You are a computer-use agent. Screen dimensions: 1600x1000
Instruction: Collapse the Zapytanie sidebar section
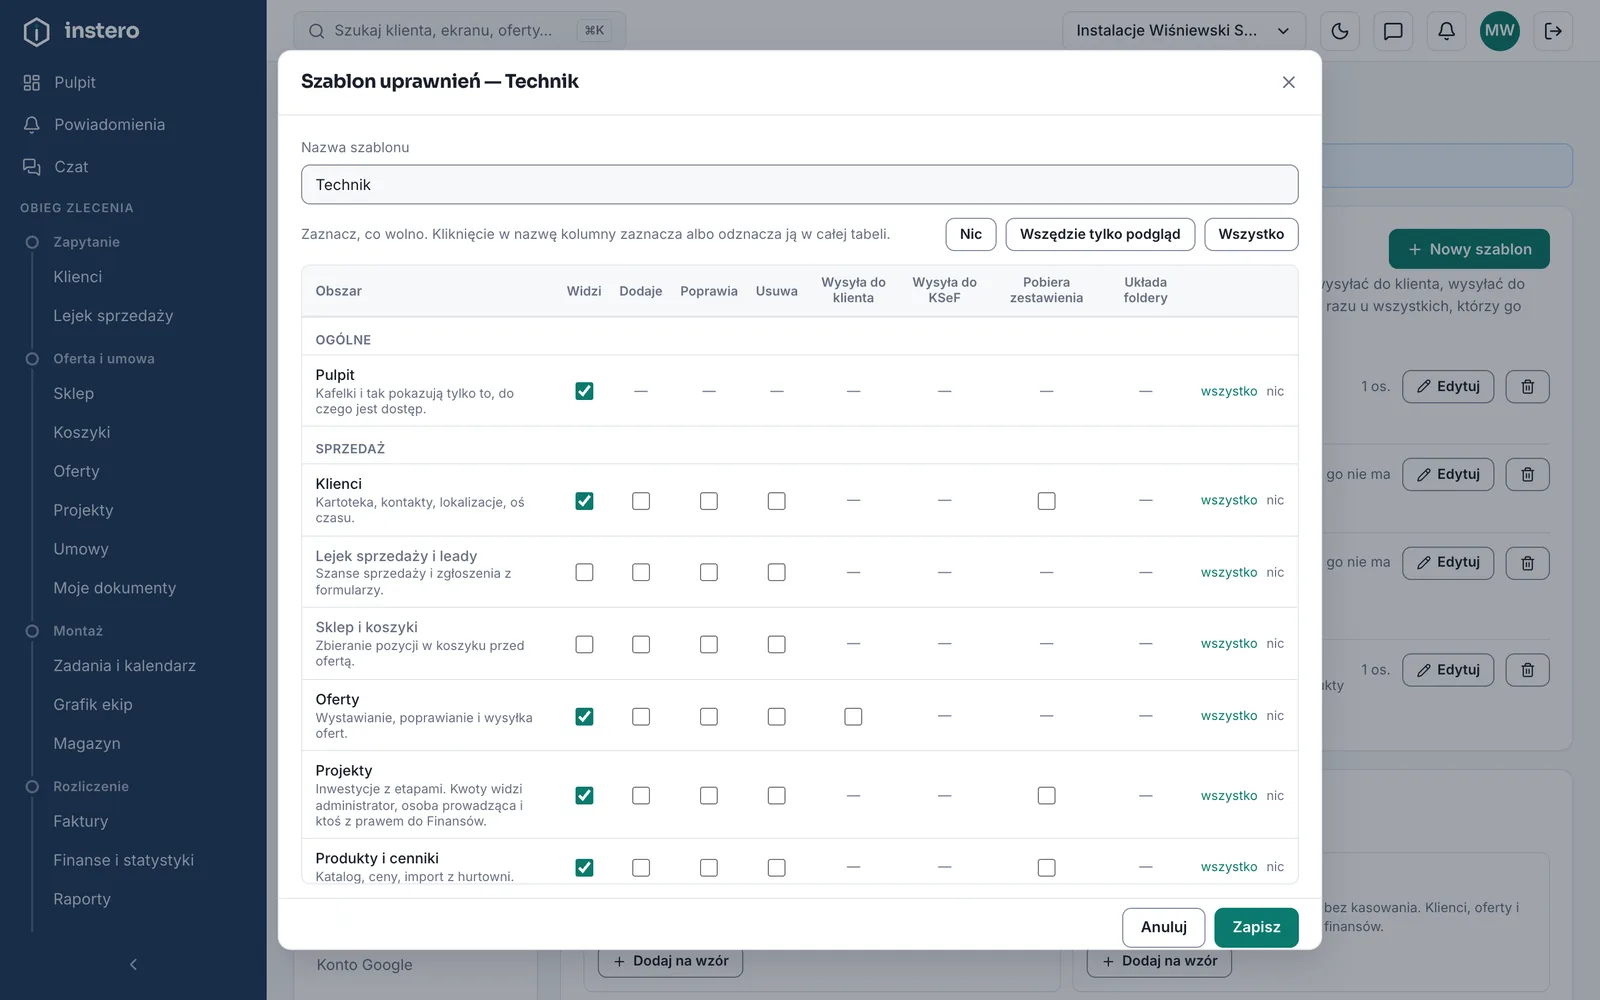(x=86, y=242)
